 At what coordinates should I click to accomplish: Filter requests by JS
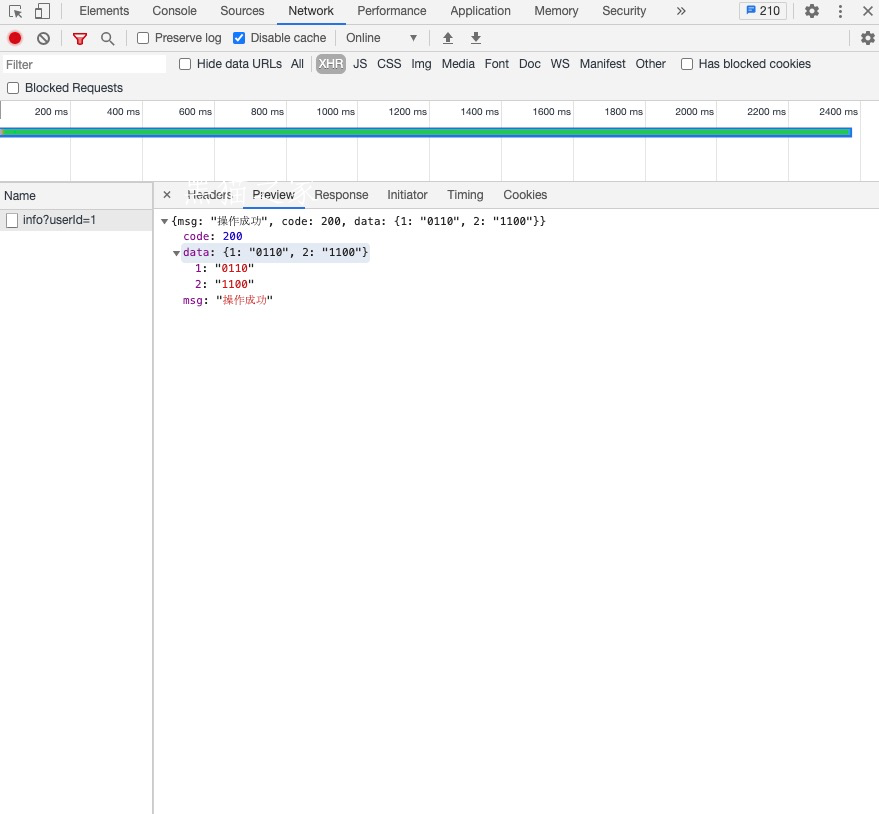(x=360, y=64)
